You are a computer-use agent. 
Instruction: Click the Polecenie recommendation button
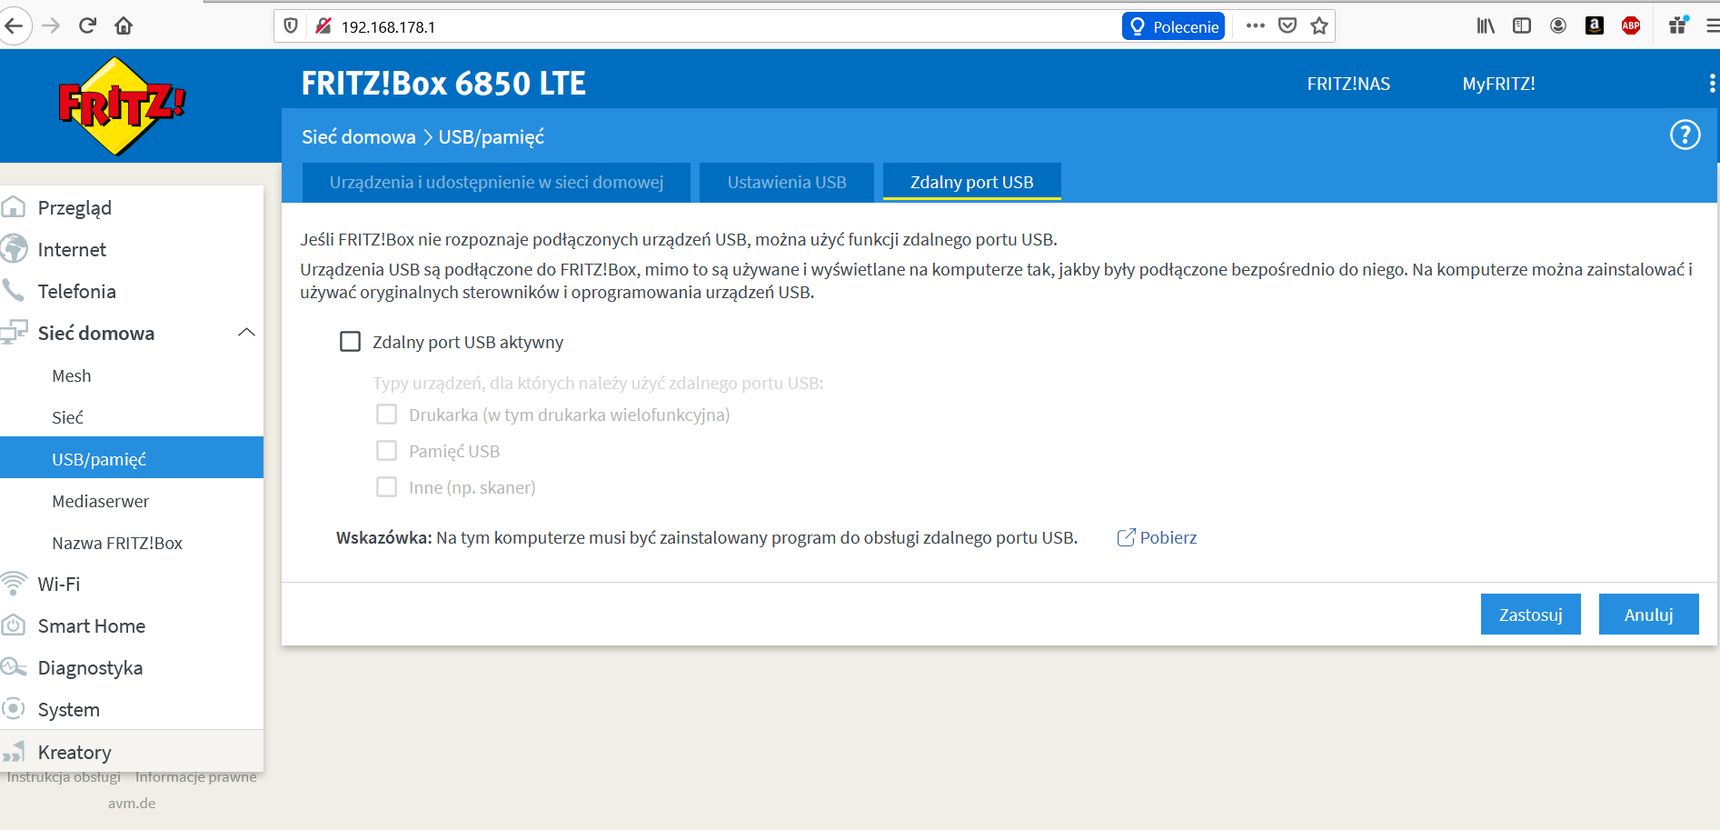[1173, 27]
